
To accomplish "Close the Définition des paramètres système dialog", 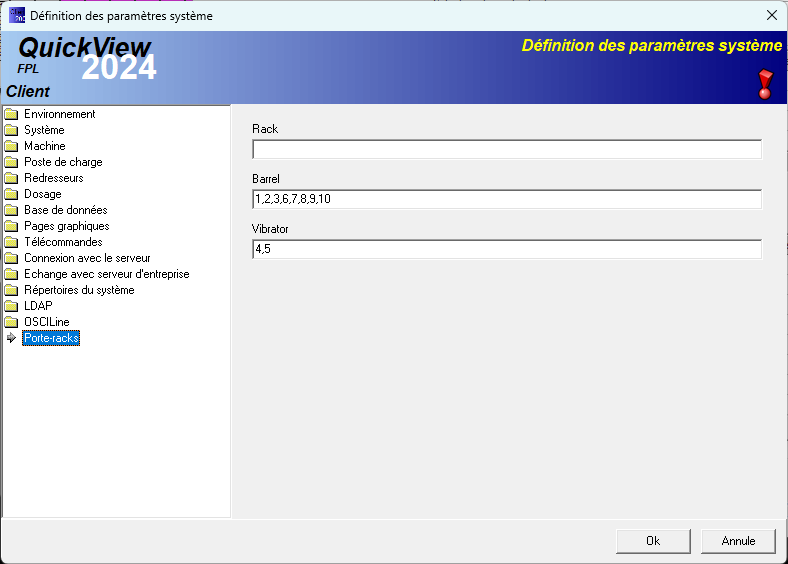I will pos(772,15).
